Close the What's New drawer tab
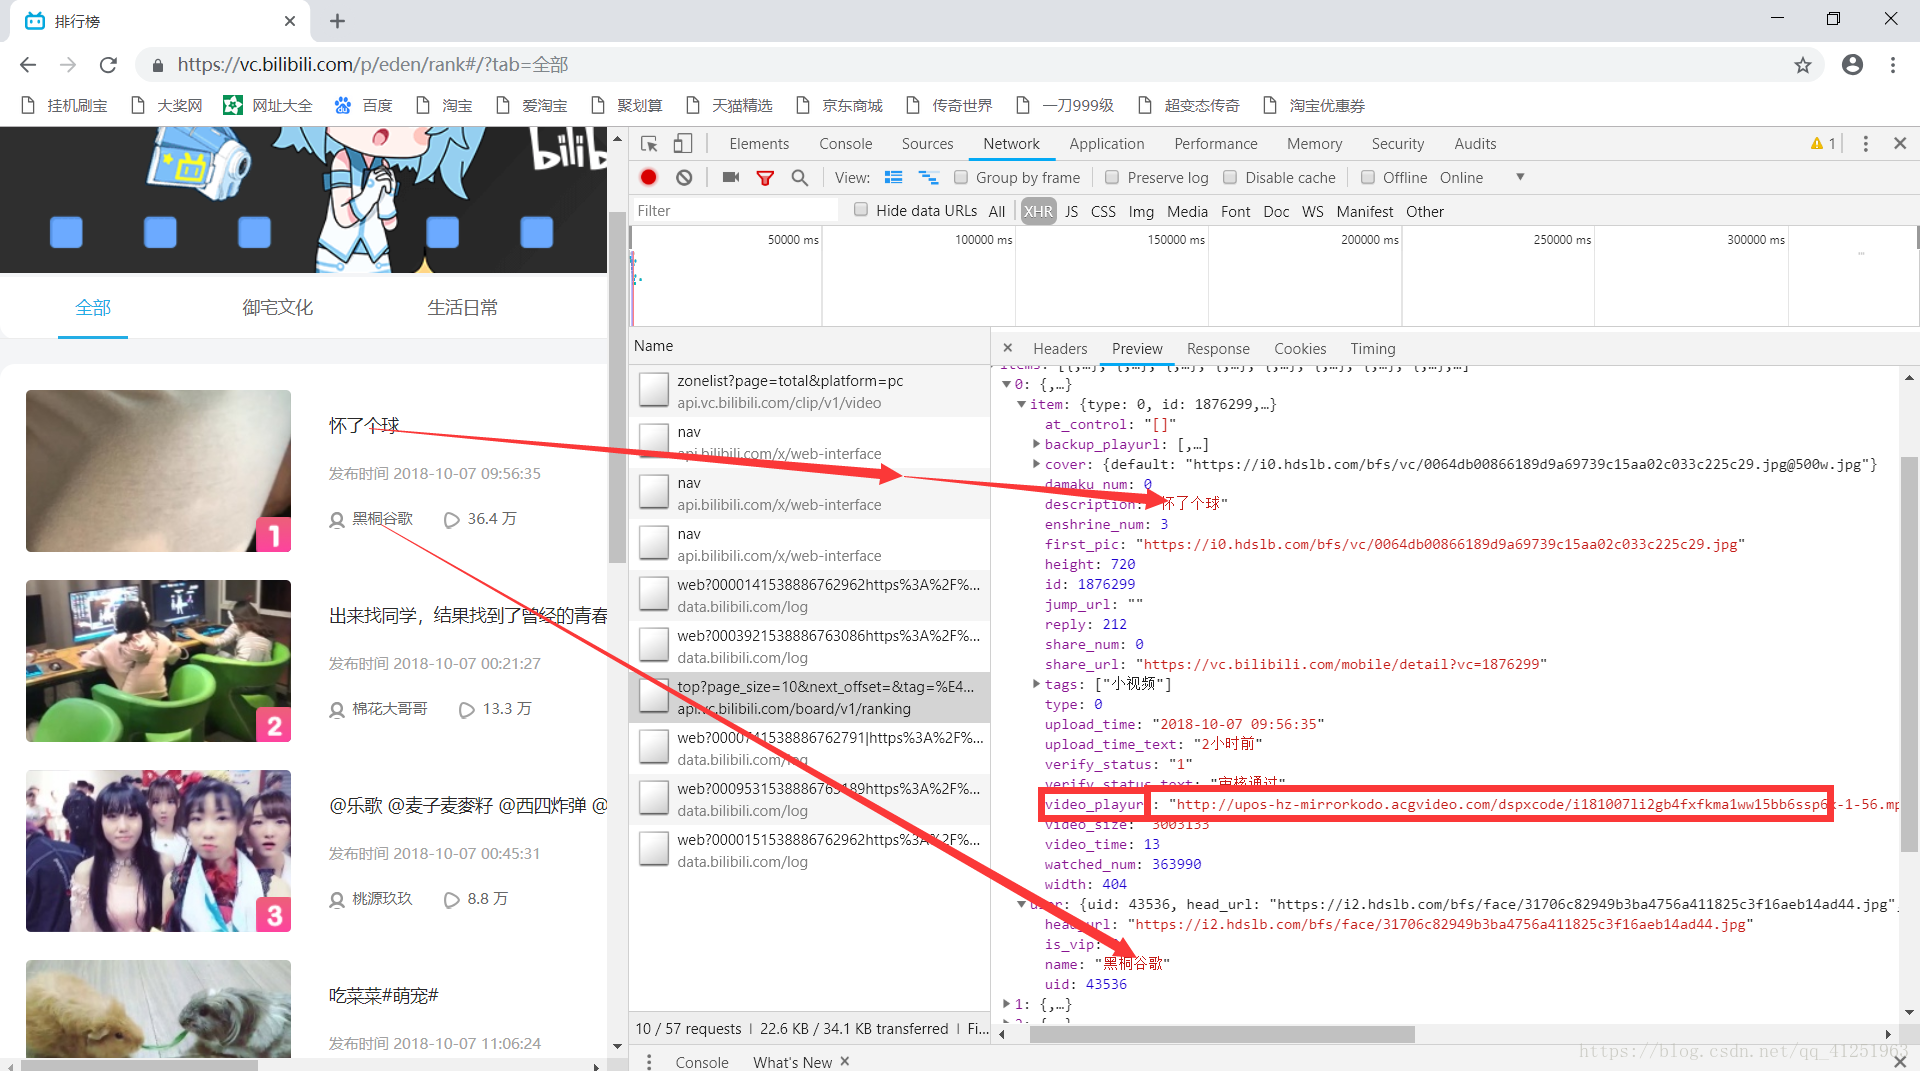 coord(845,1061)
